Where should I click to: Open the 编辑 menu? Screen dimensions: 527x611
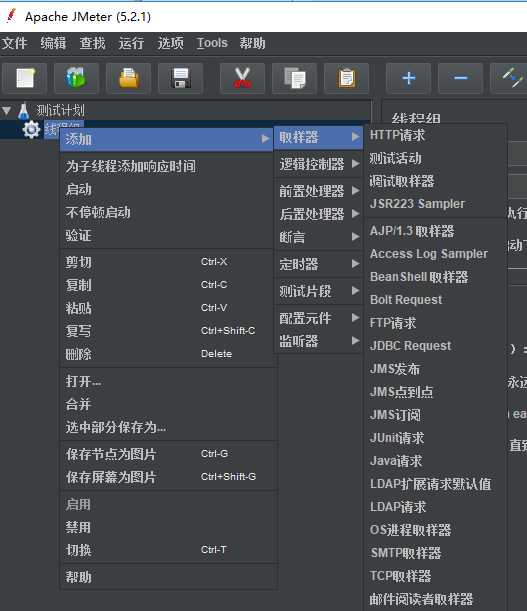pyautogui.click(x=54, y=43)
